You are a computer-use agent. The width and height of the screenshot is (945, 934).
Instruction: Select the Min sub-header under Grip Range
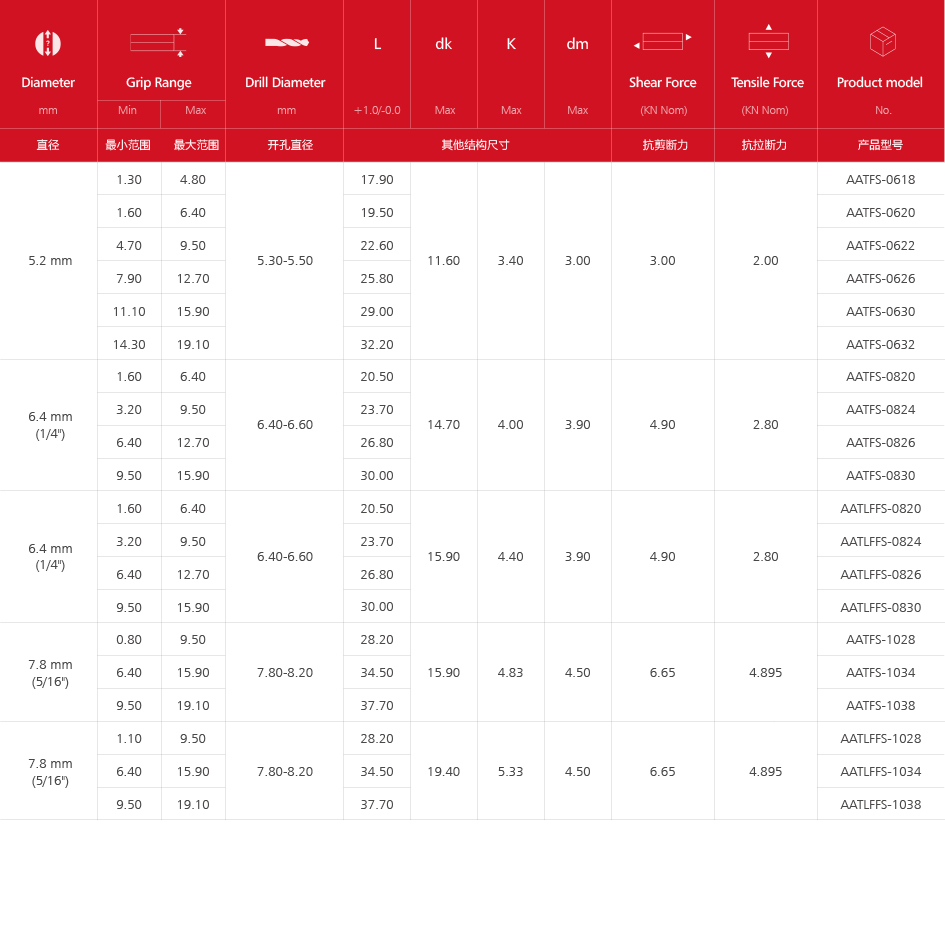[128, 110]
